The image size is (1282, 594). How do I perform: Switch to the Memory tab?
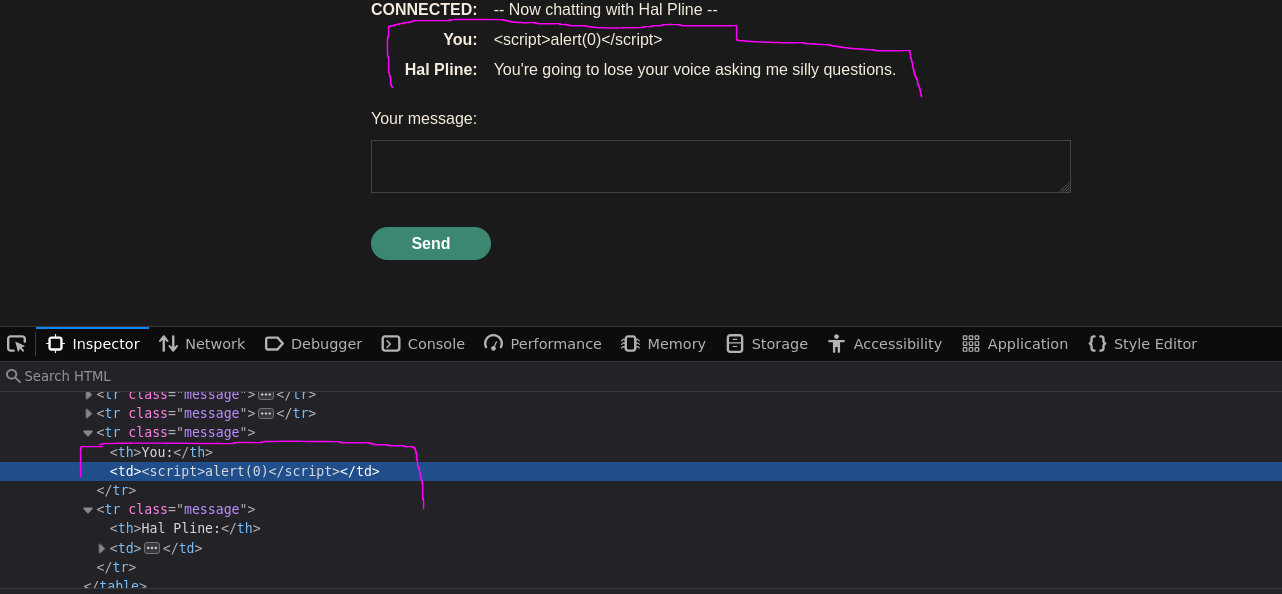point(663,343)
